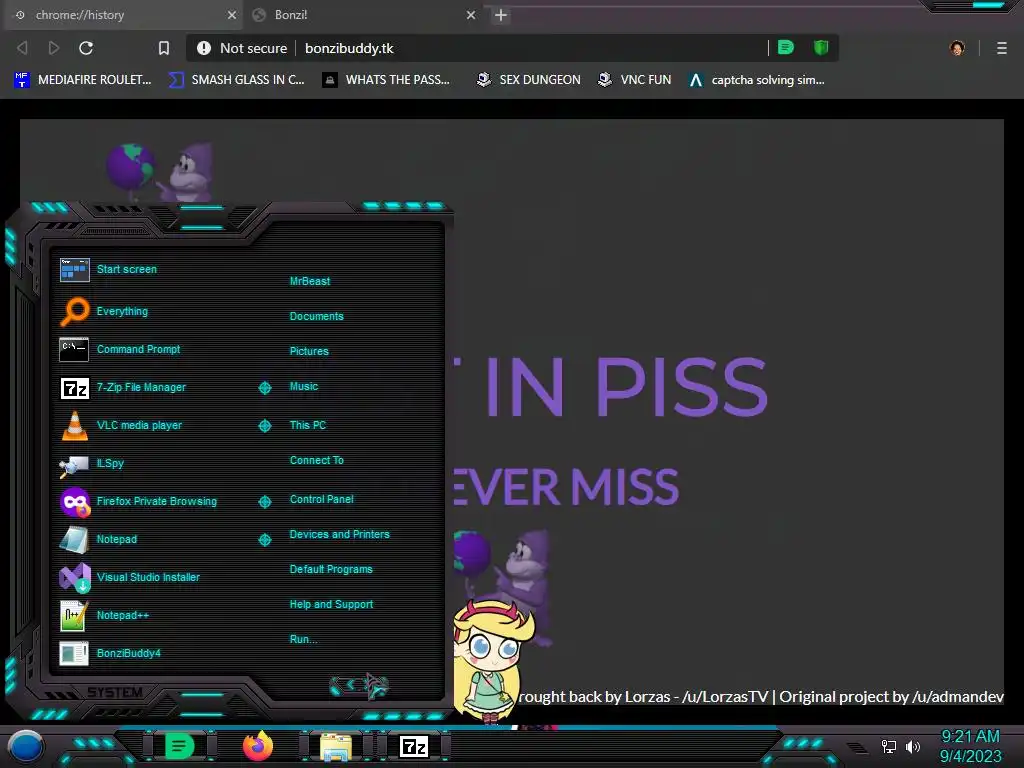
Task: Expand Firefox Private Browsing jump list arrow
Action: [x=264, y=502]
